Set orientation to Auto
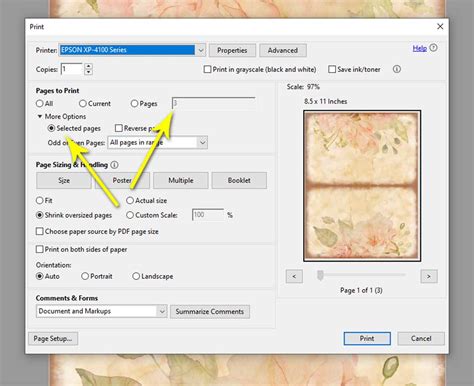474x386 pixels. pyautogui.click(x=40, y=276)
